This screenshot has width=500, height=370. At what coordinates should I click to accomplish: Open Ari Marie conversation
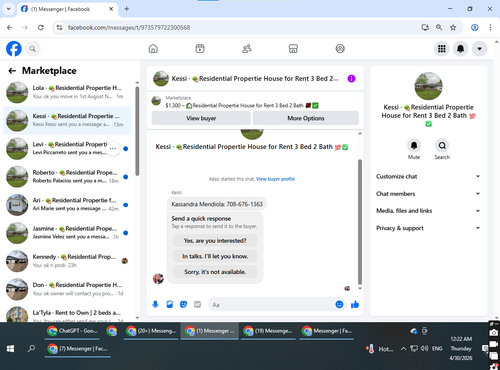(x=67, y=204)
